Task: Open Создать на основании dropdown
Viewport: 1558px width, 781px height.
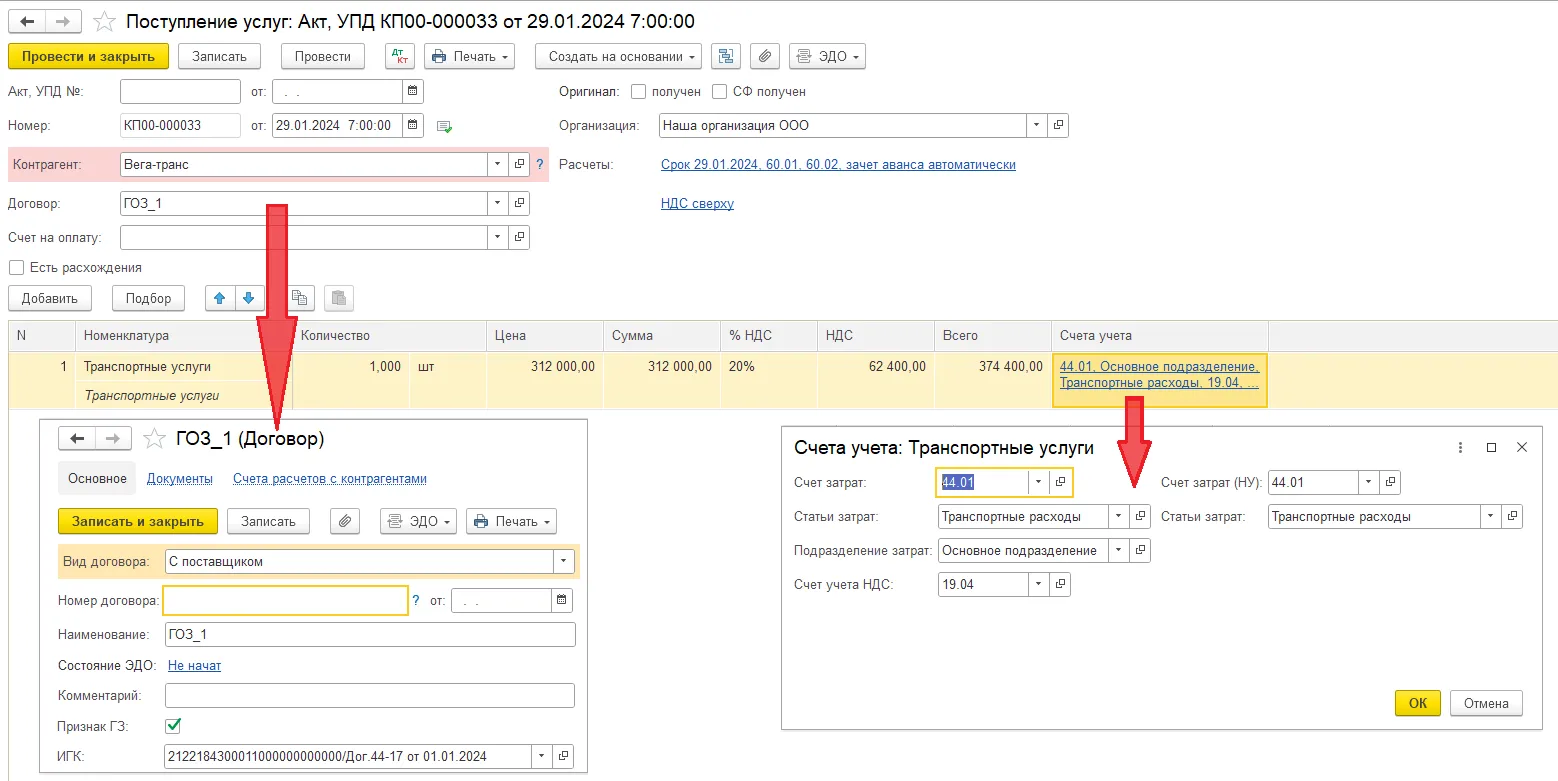Action: [618, 57]
